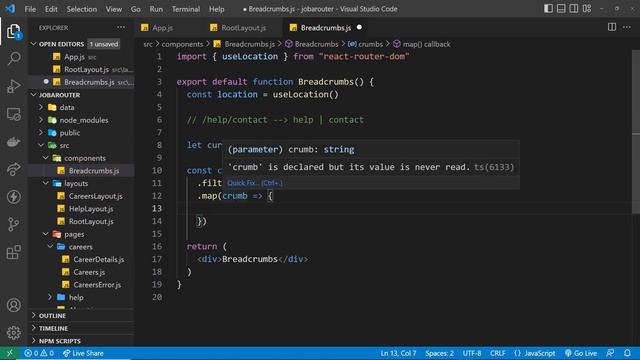640x360 pixels.
Task: Select the Breadcrumbs.js editor tab
Action: (326, 27)
